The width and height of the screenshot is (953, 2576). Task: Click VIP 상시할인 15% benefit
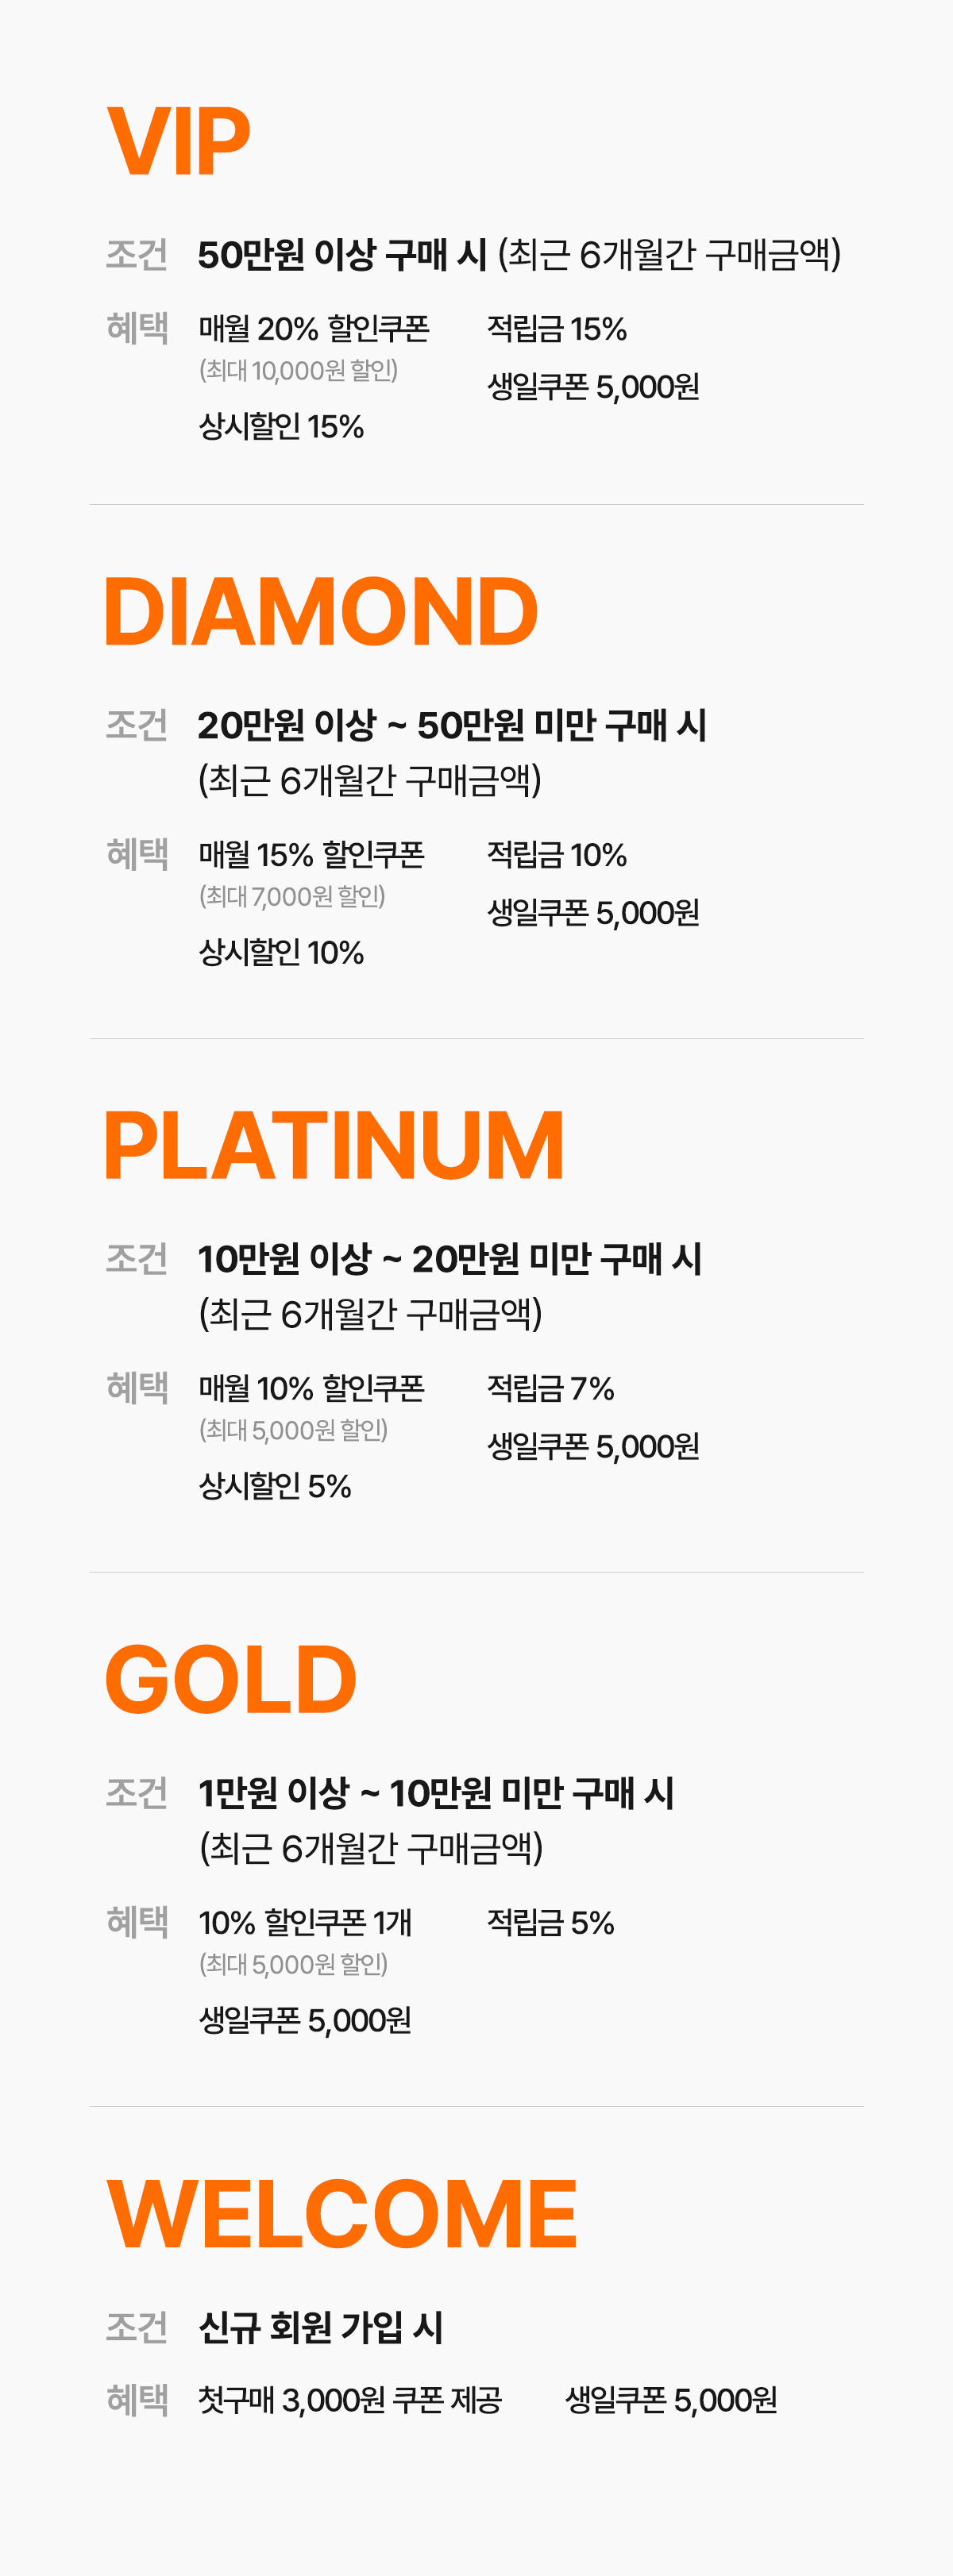tap(281, 427)
